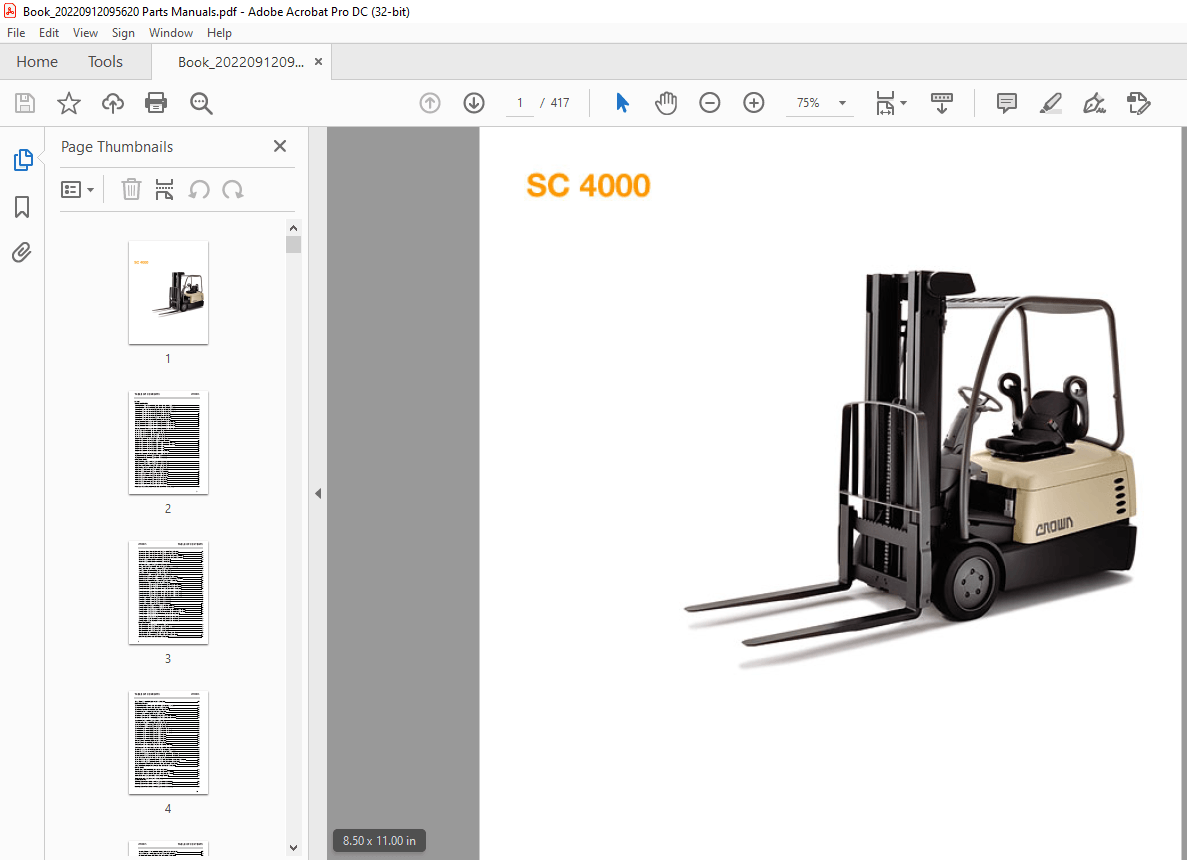Zoom out of the page
This screenshot has width=1187, height=860.
point(709,102)
